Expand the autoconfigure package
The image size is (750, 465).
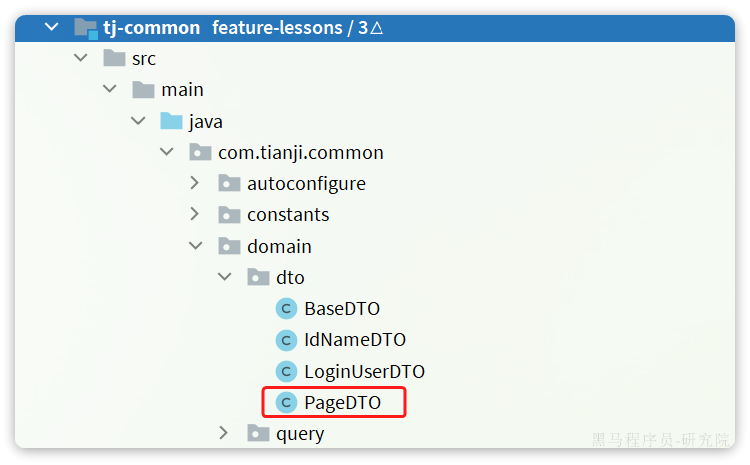194,183
